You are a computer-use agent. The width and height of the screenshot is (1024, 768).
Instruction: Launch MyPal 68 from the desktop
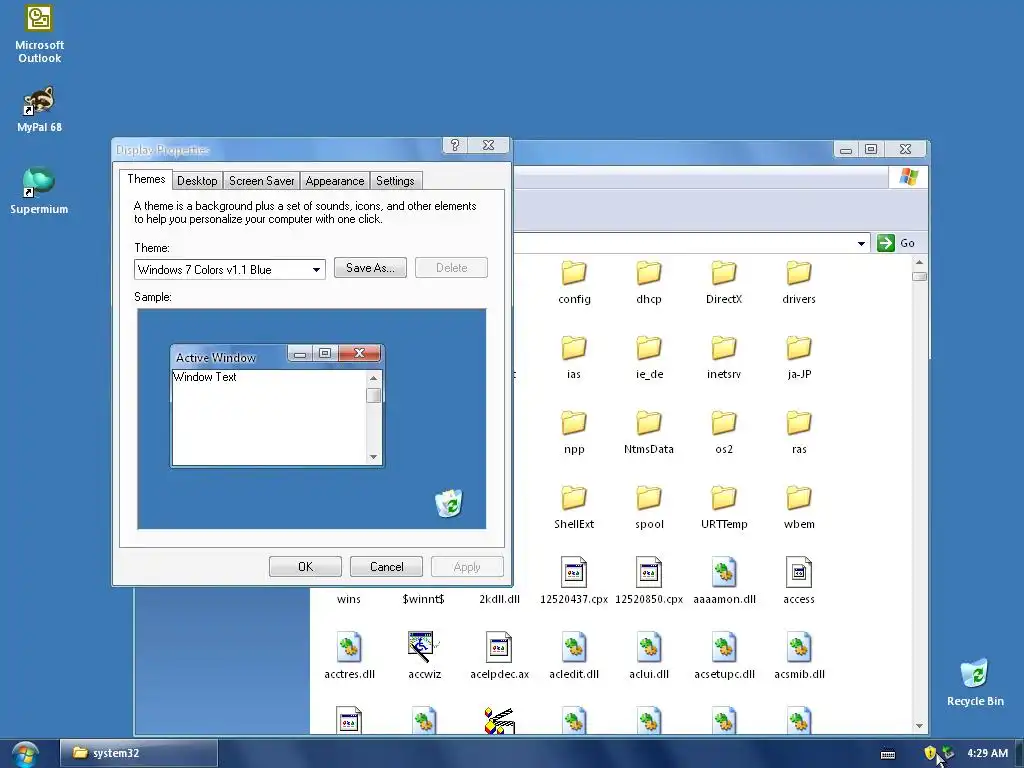[39, 109]
